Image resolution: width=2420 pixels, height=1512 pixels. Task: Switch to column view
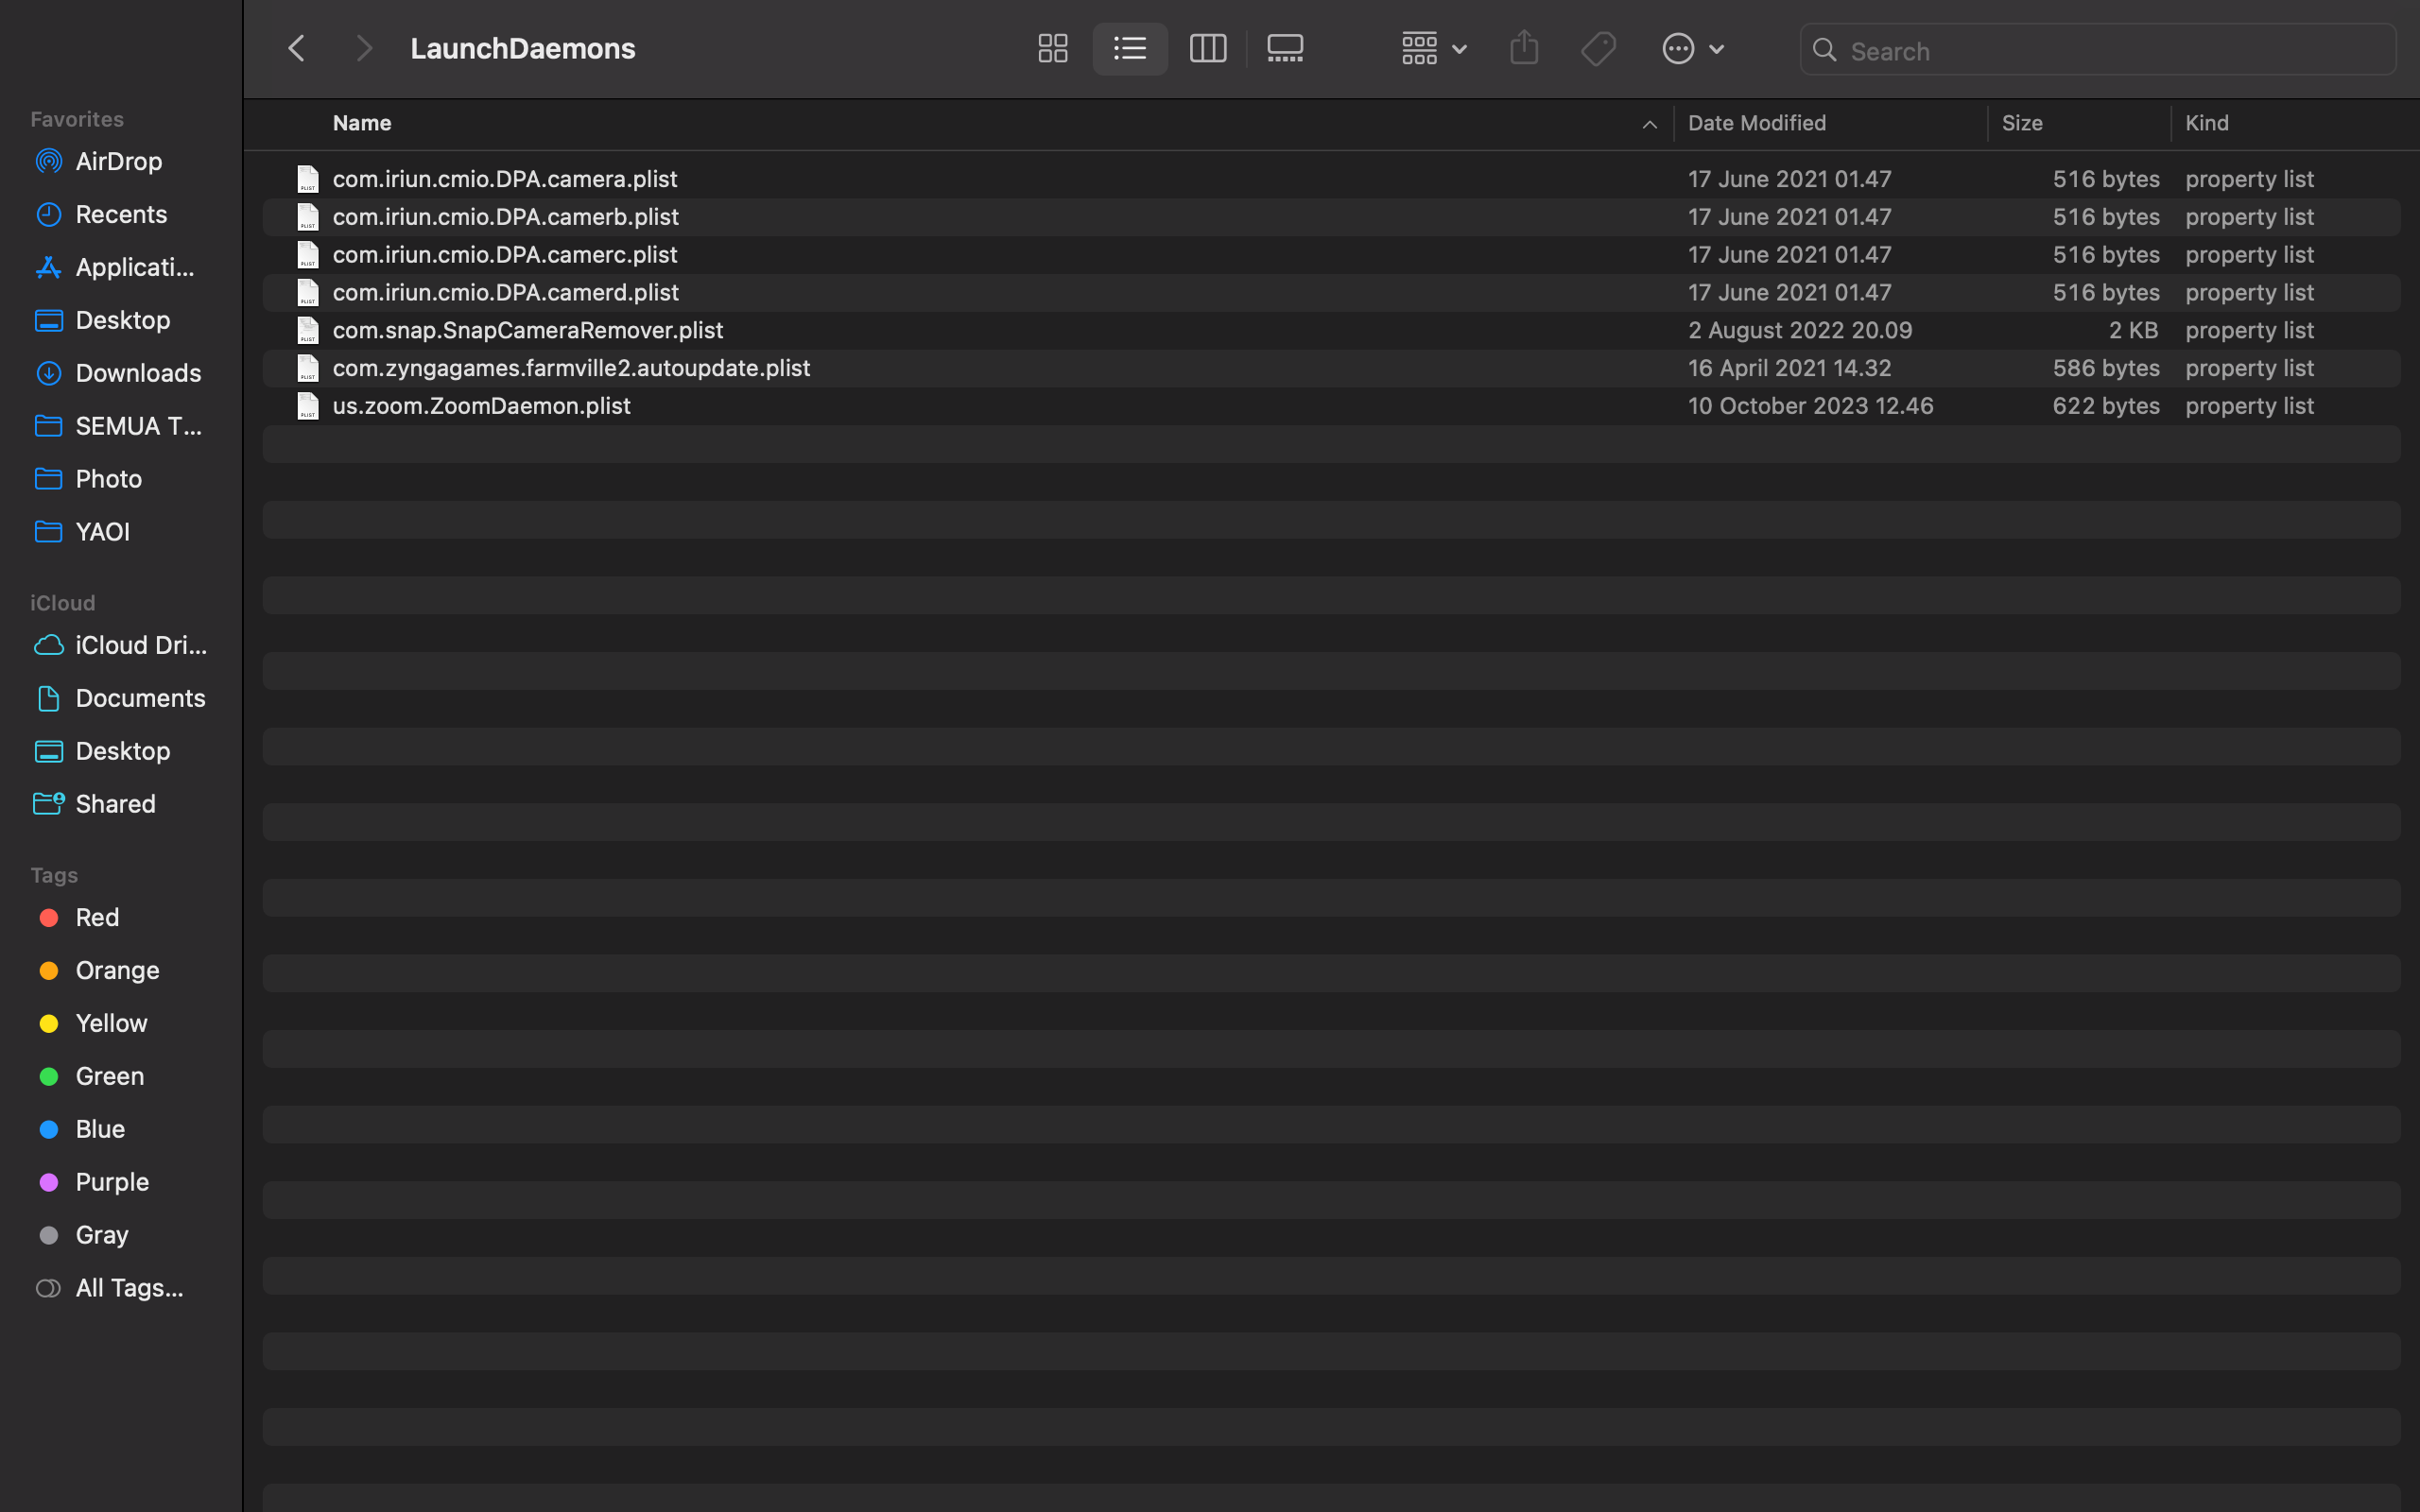[1207, 49]
